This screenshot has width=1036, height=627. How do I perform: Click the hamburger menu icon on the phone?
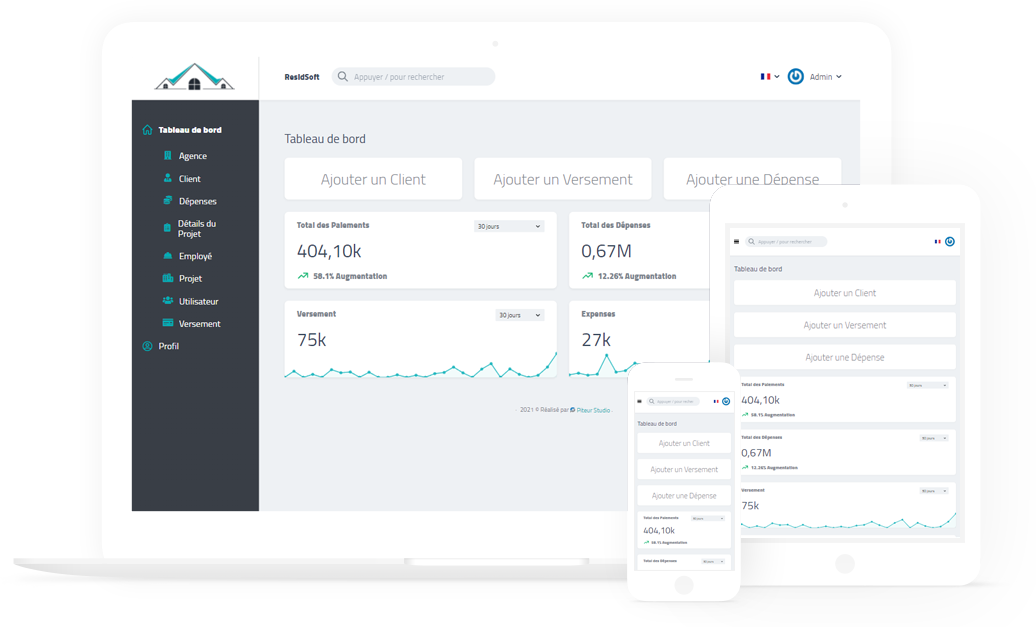pos(639,402)
